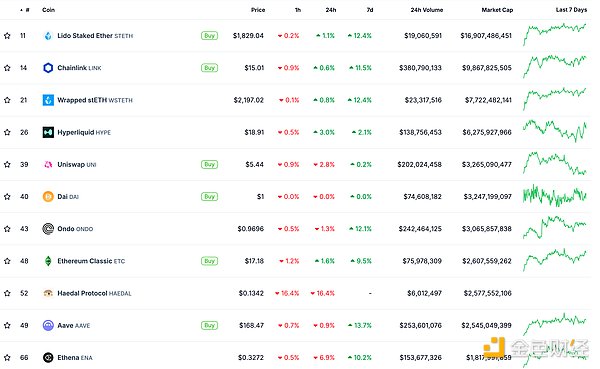Sort the table by rank # column
The image size is (600, 369).
pos(25,10)
